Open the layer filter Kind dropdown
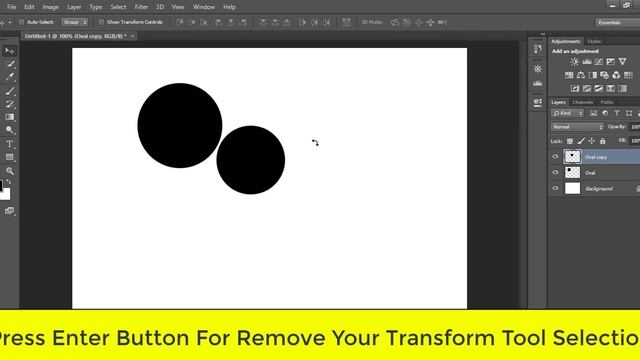Image resolution: width=640 pixels, height=360 pixels. tap(567, 113)
